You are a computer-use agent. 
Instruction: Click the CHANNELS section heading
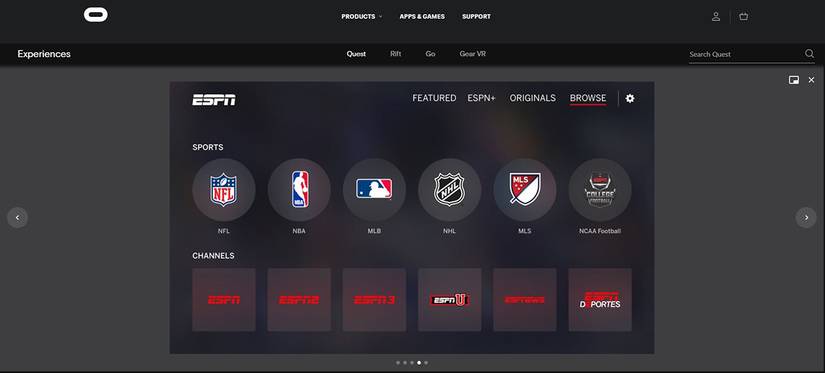tap(213, 256)
